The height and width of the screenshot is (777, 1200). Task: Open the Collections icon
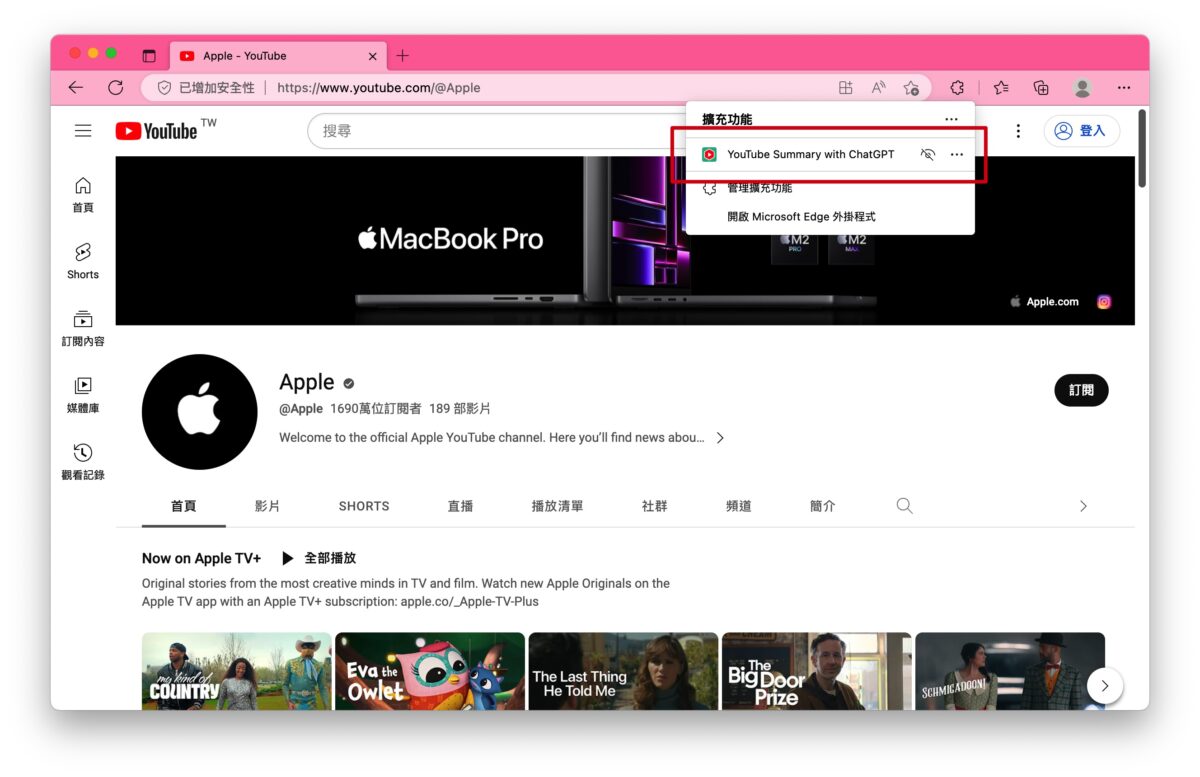click(1041, 88)
